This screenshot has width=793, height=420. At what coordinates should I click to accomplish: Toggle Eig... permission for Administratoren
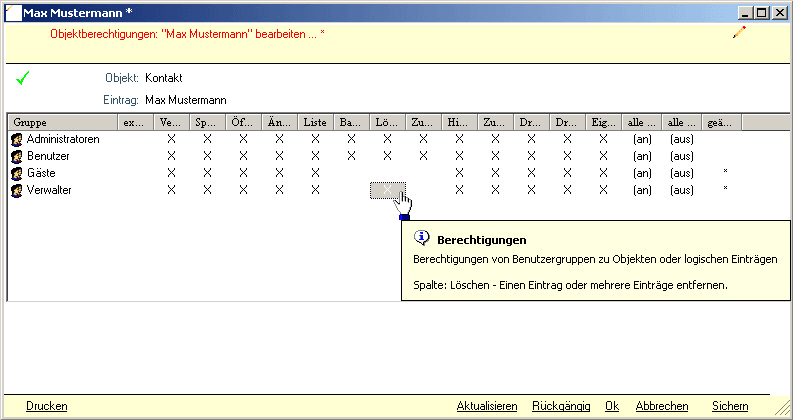[603, 139]
